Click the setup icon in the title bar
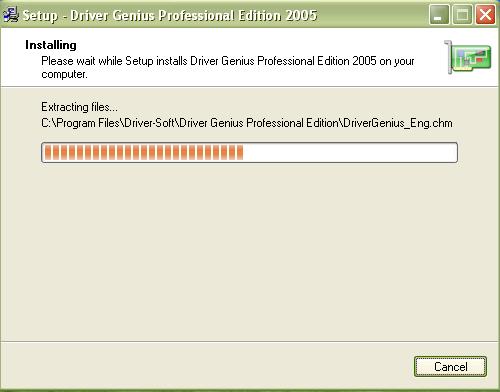The height and width of the screenshot is (392, 500). pyautogui.click(x=10, y=15)
